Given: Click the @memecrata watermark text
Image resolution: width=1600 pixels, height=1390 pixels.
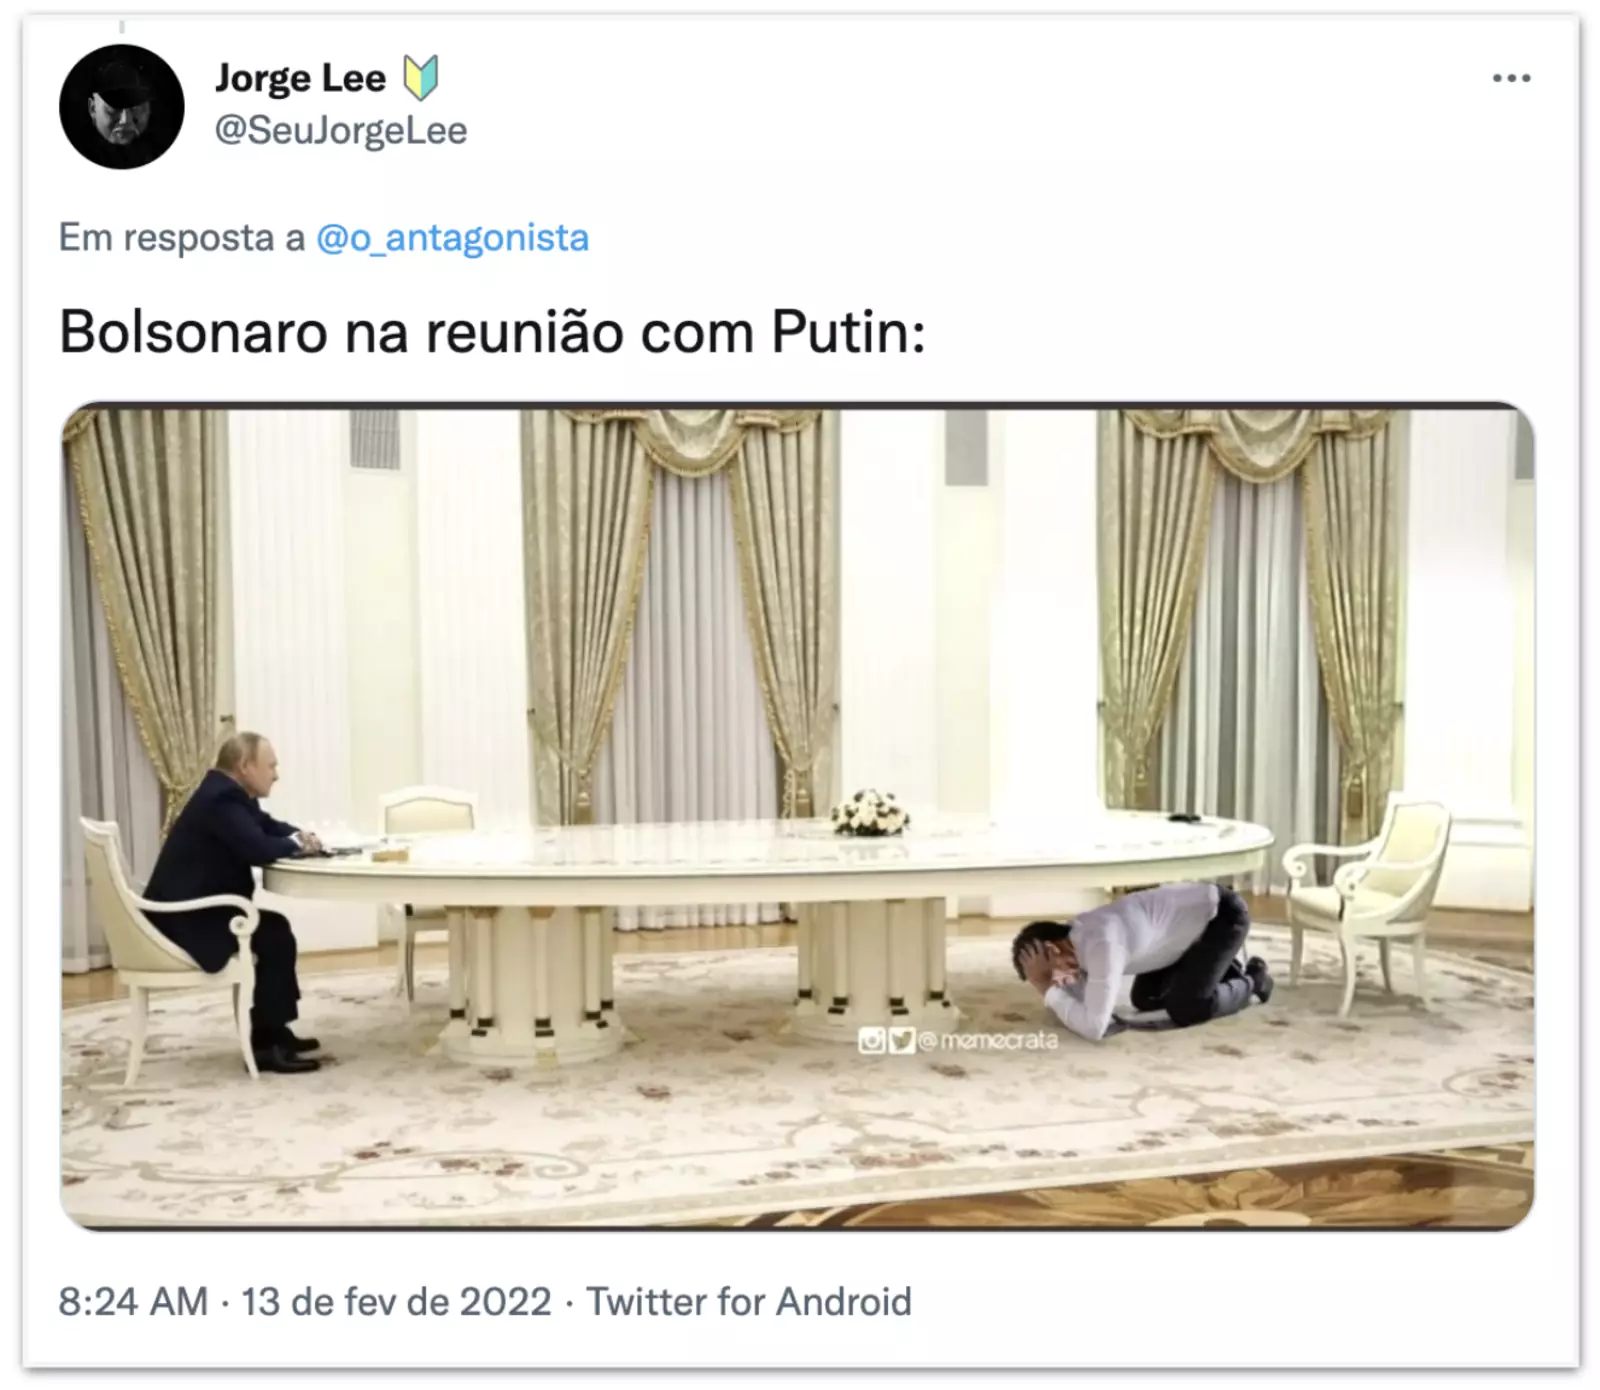Looking at the screenshot, I should [x=988, y=1041].
